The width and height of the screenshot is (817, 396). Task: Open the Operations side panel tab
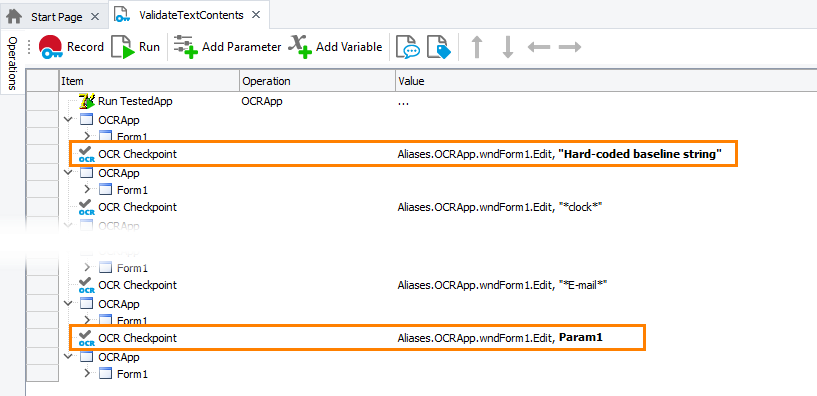pyautogui.click(x=13, y=63)
